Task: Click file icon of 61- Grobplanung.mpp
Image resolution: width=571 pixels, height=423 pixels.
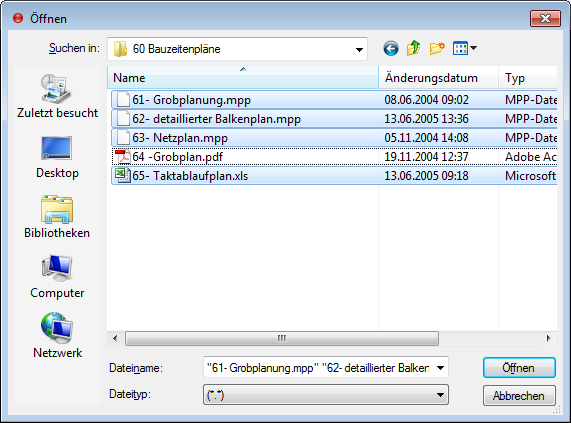Action: [123, 100]
